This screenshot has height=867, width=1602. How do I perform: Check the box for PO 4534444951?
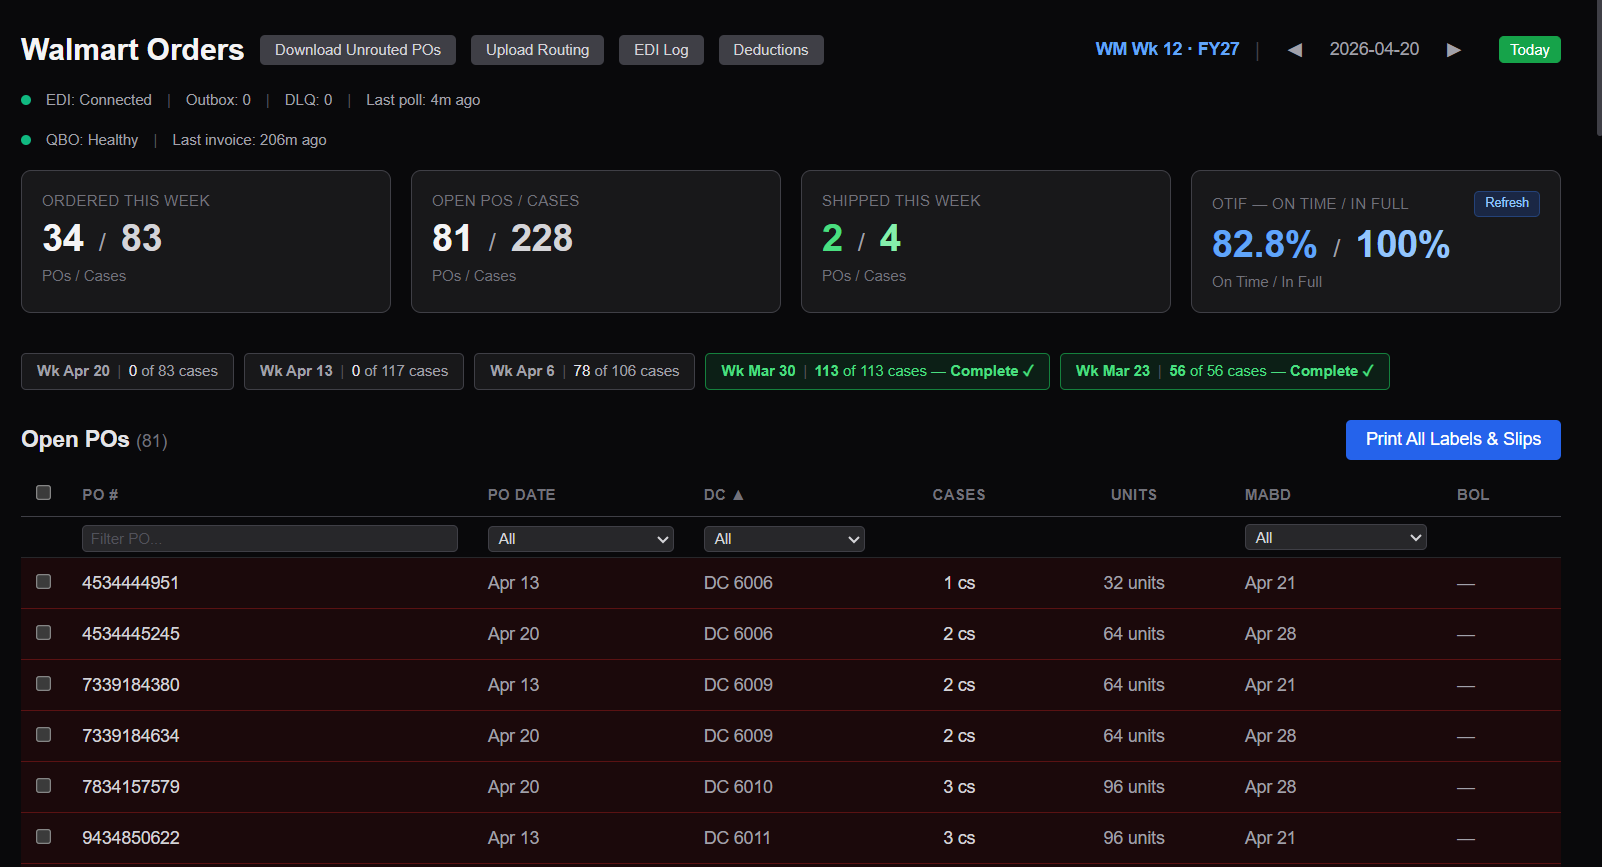(x=44, y=582)
